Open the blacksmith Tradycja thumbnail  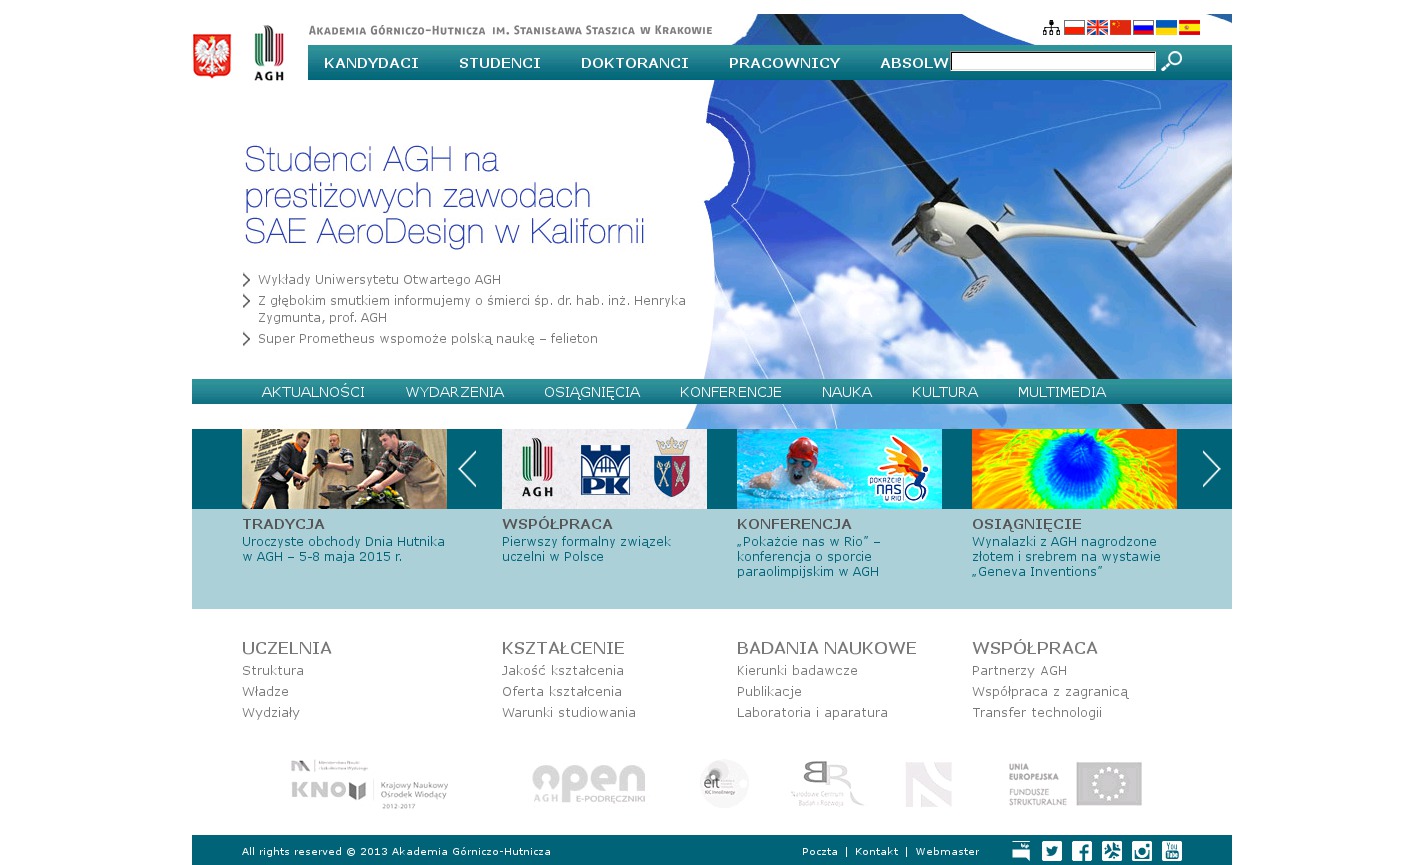pos(344,469)
